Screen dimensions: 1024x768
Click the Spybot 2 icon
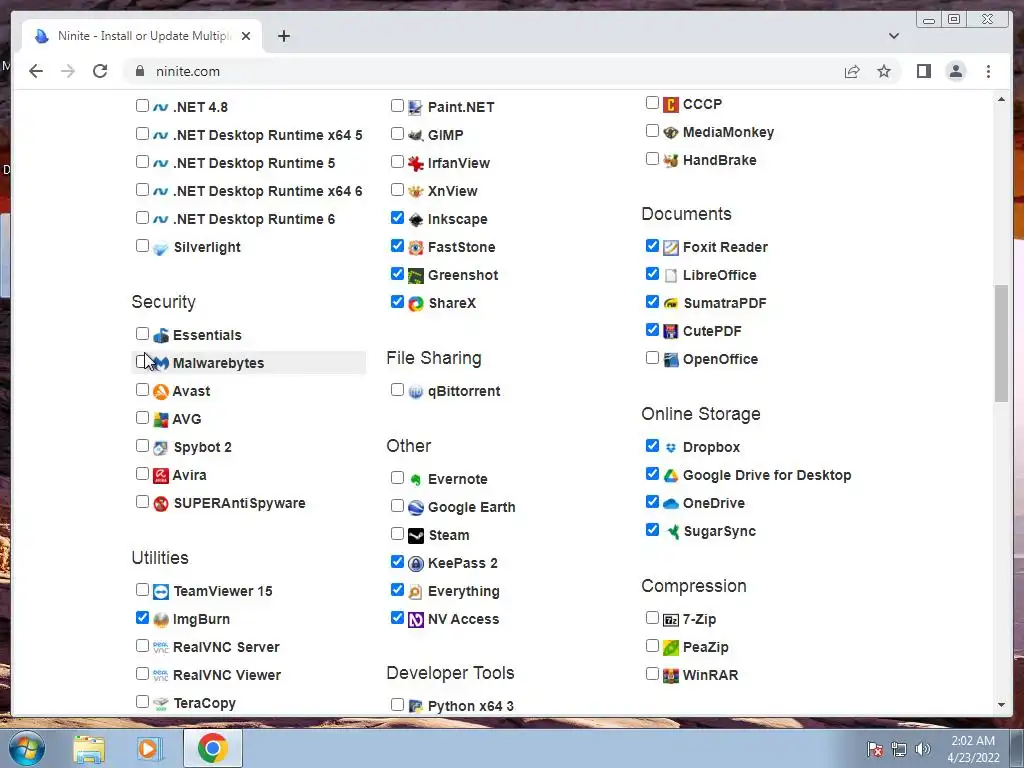click(161, 447)
